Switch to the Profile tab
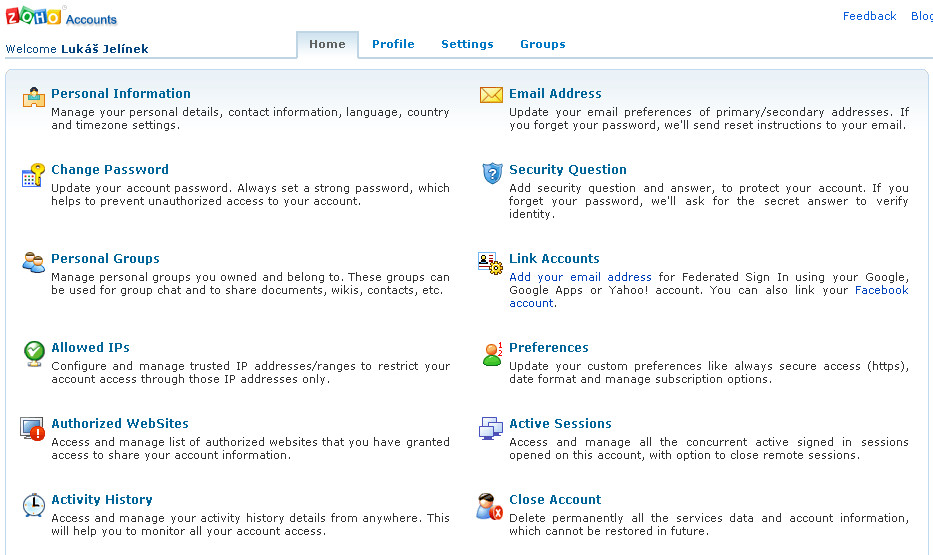The image size is (933, 555). (393, 44)
